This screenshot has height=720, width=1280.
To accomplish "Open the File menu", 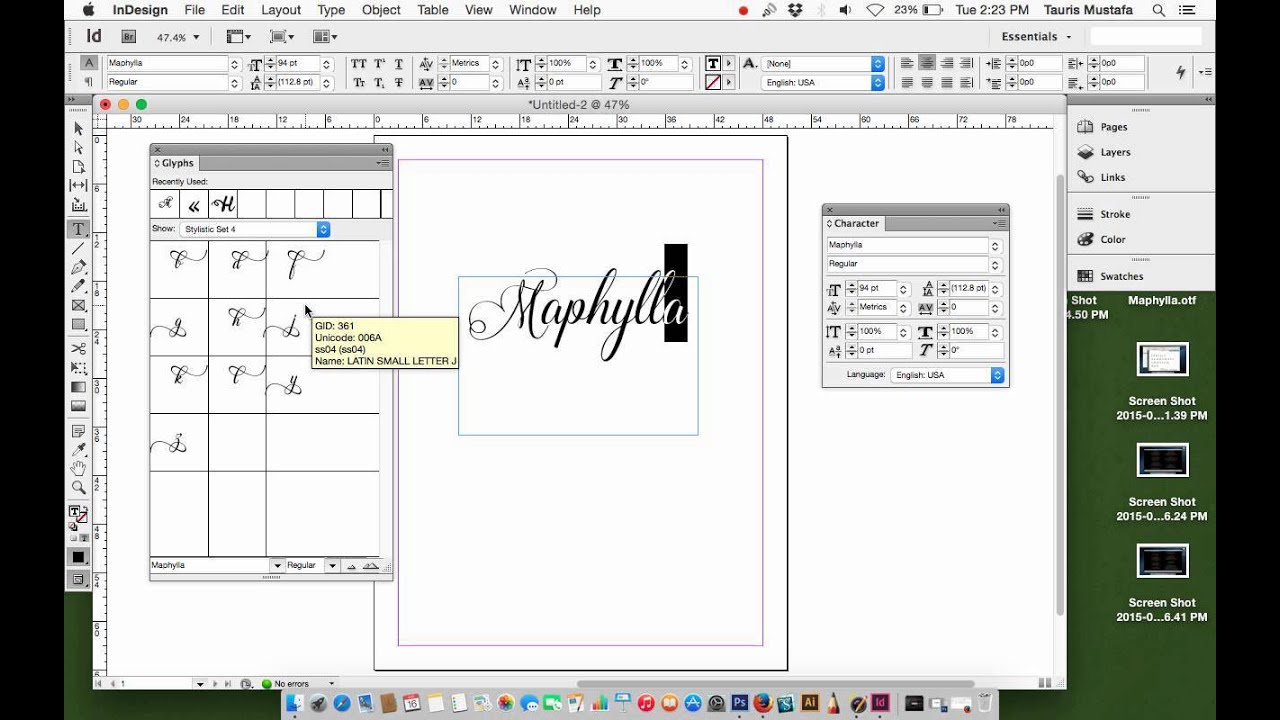I will [x=194, y=10].
